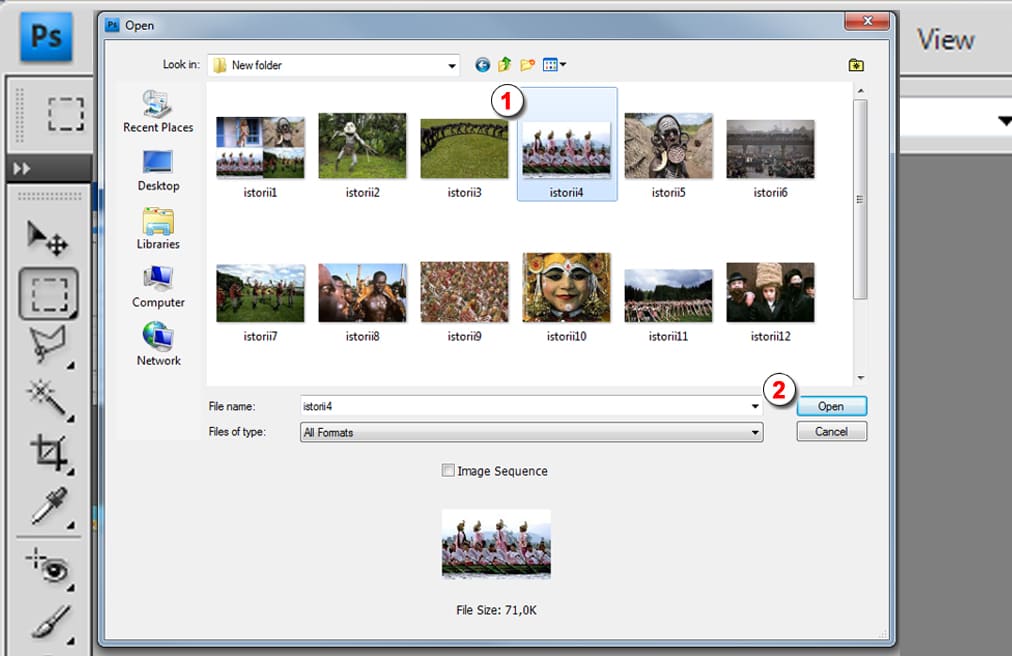The image size is (1012, 656).
Task: Select the istorii10 mask thumbnail
Action: coord(566,288)
